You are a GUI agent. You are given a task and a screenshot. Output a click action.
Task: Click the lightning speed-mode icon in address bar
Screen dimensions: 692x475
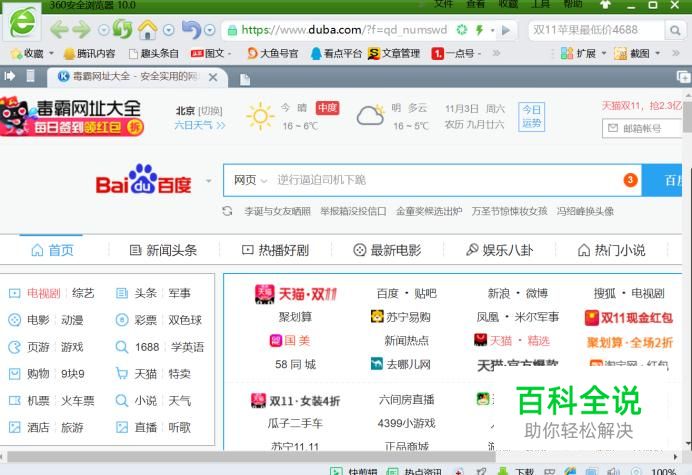(479, 30)
